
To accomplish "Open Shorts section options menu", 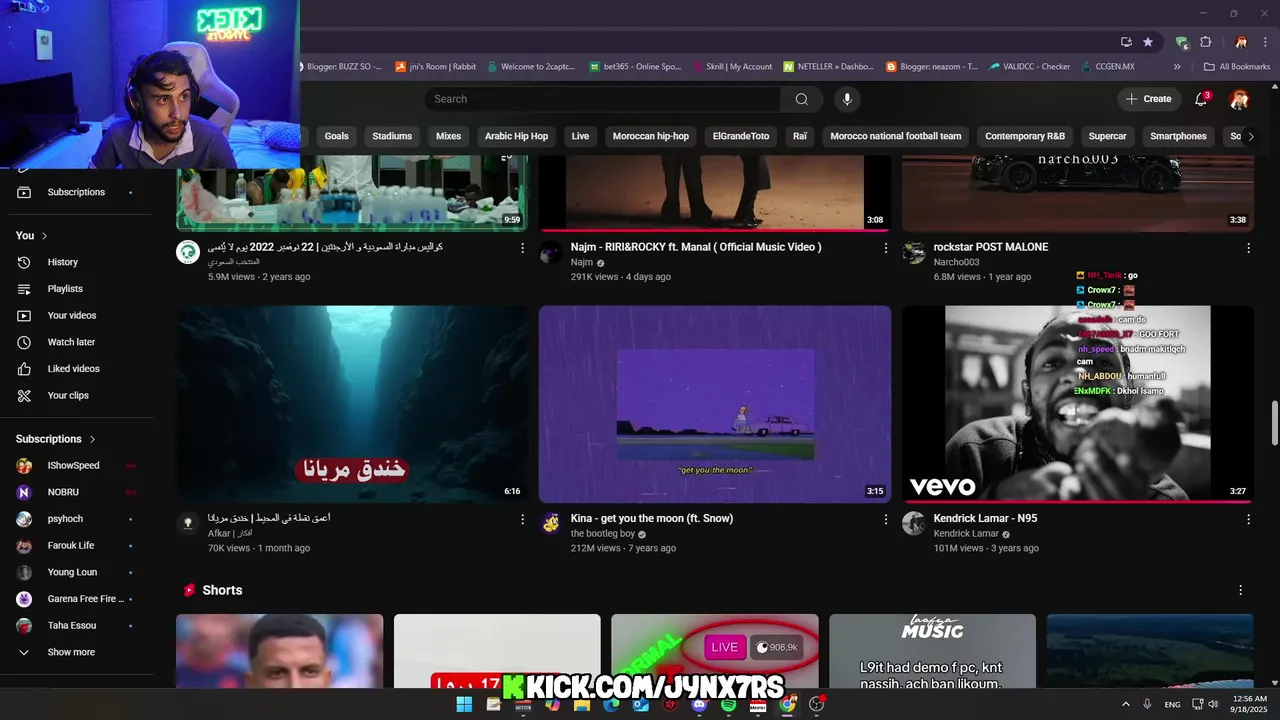I will (1240, 590).
